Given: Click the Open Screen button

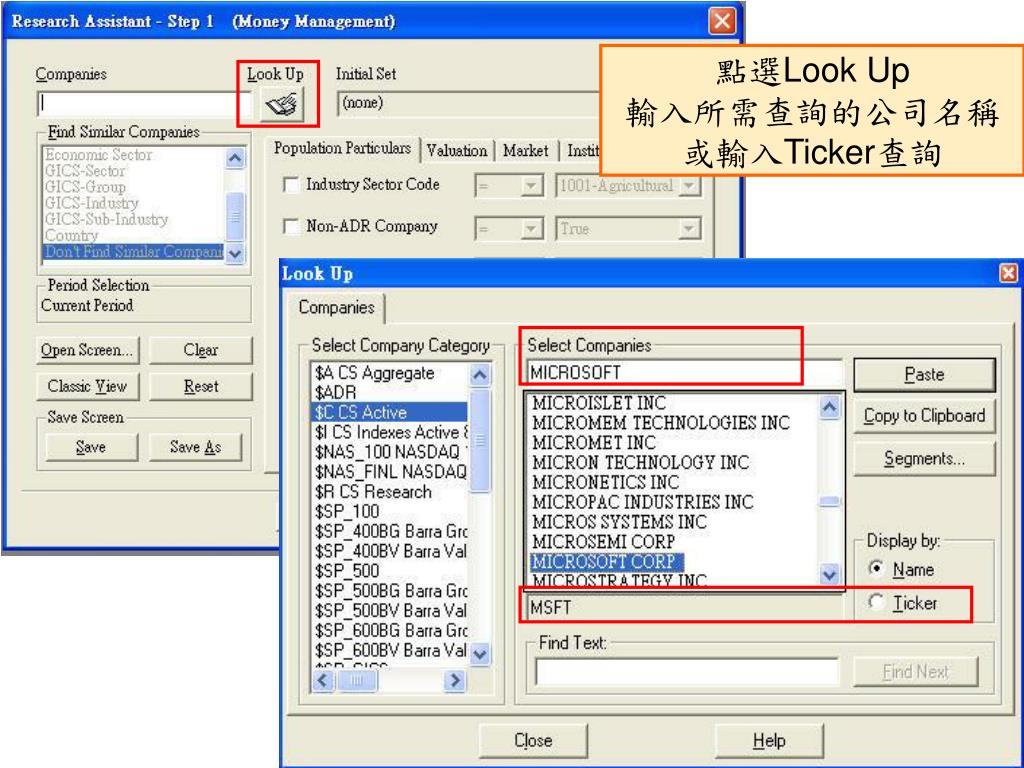Looking at the screenshot, I should [87, 350].
